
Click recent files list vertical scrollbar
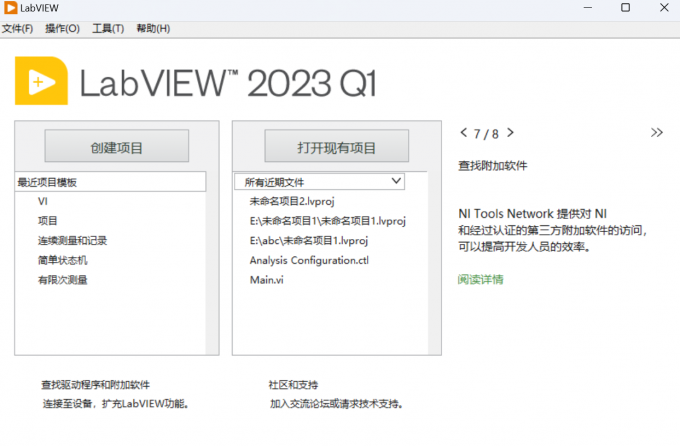pos(434,264)
